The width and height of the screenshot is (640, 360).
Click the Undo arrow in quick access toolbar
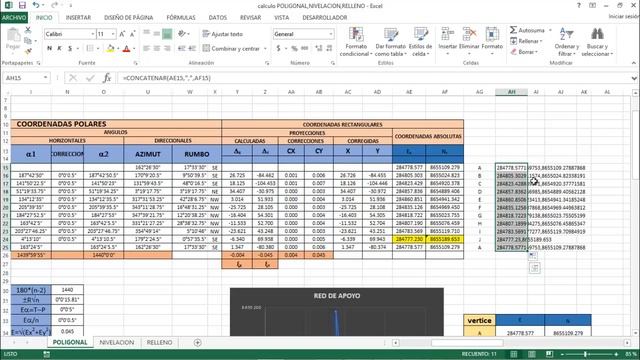[36, 5]
